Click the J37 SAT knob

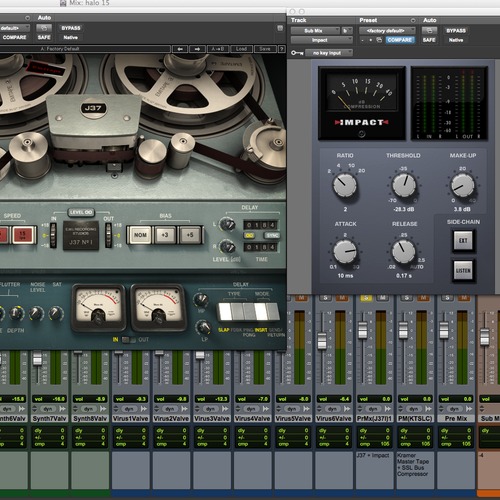coord(56,313)
